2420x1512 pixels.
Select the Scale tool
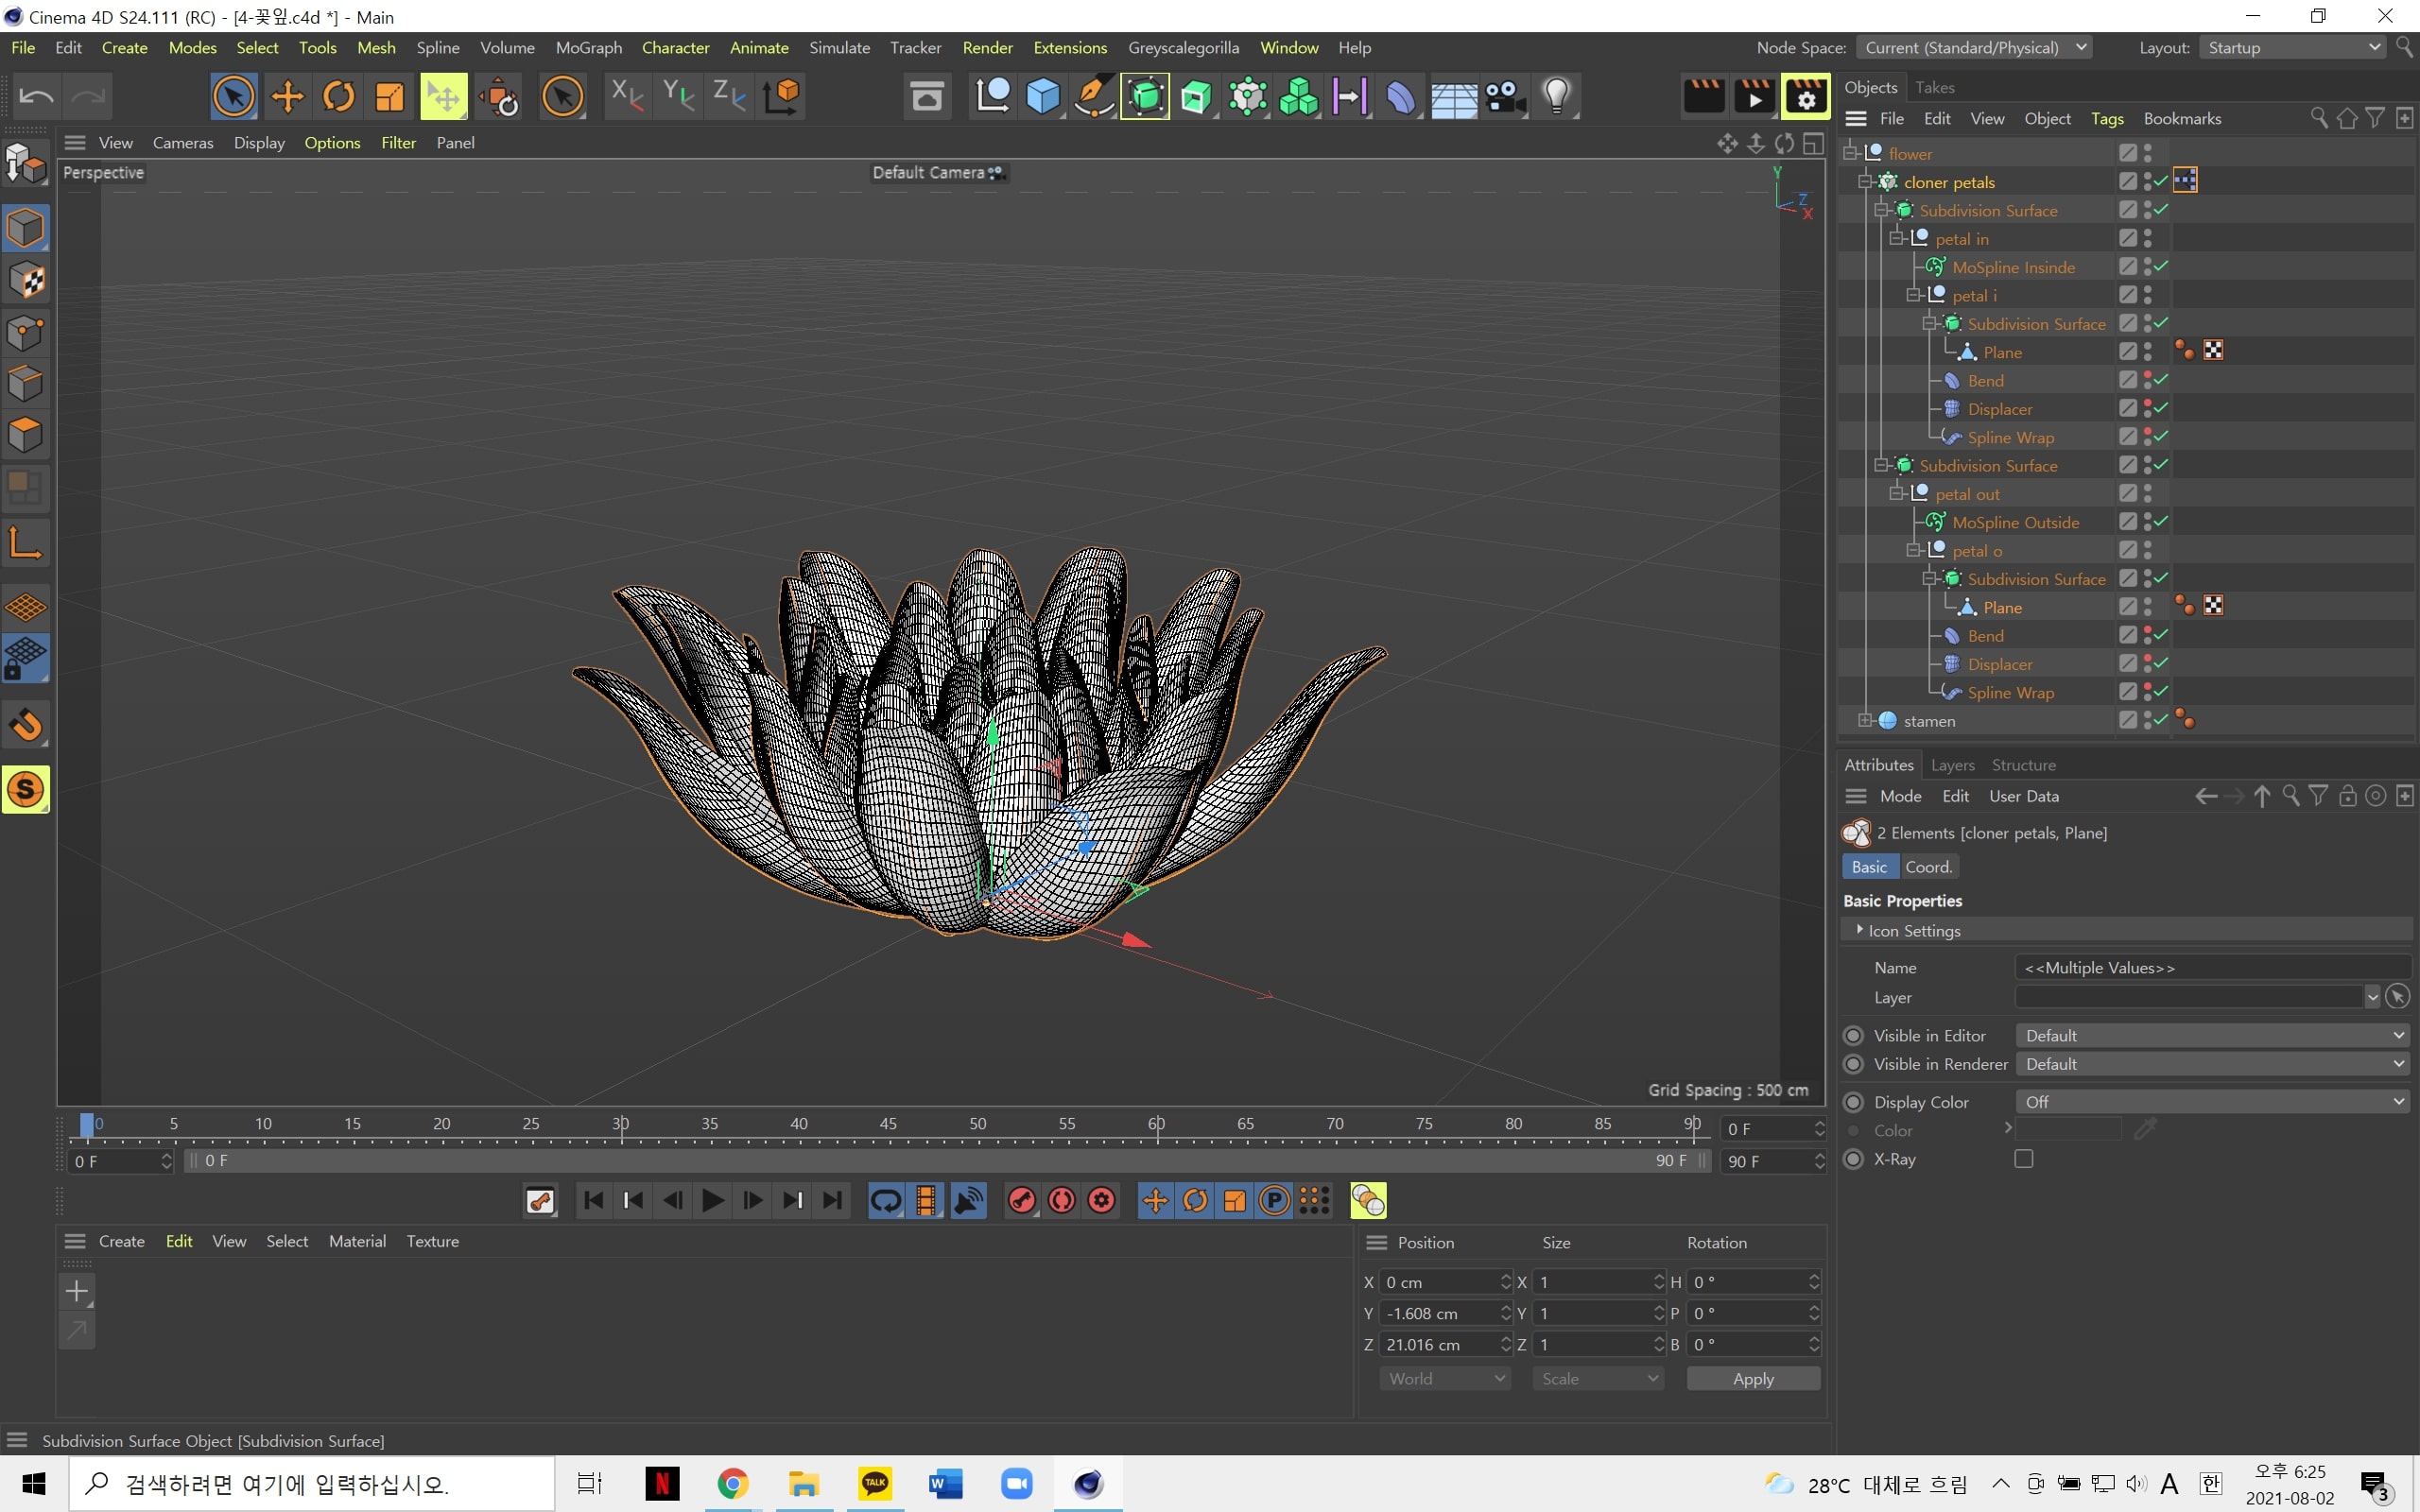[389, 97]
